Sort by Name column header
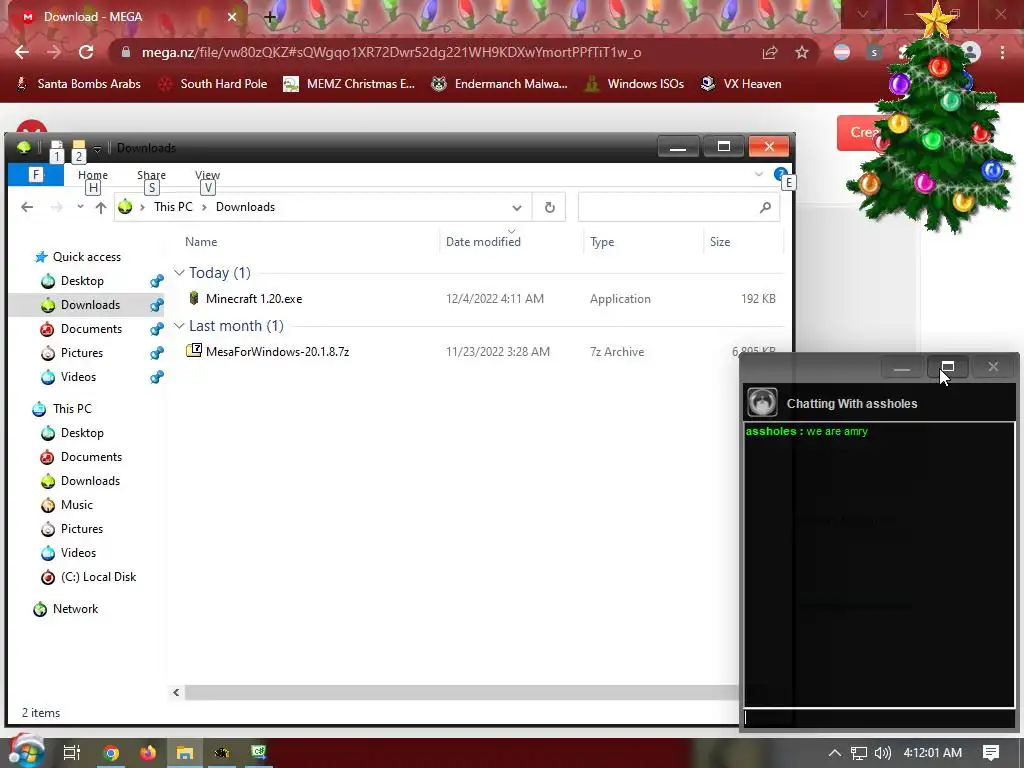1024x768 pixels. [x=200, y=242]
